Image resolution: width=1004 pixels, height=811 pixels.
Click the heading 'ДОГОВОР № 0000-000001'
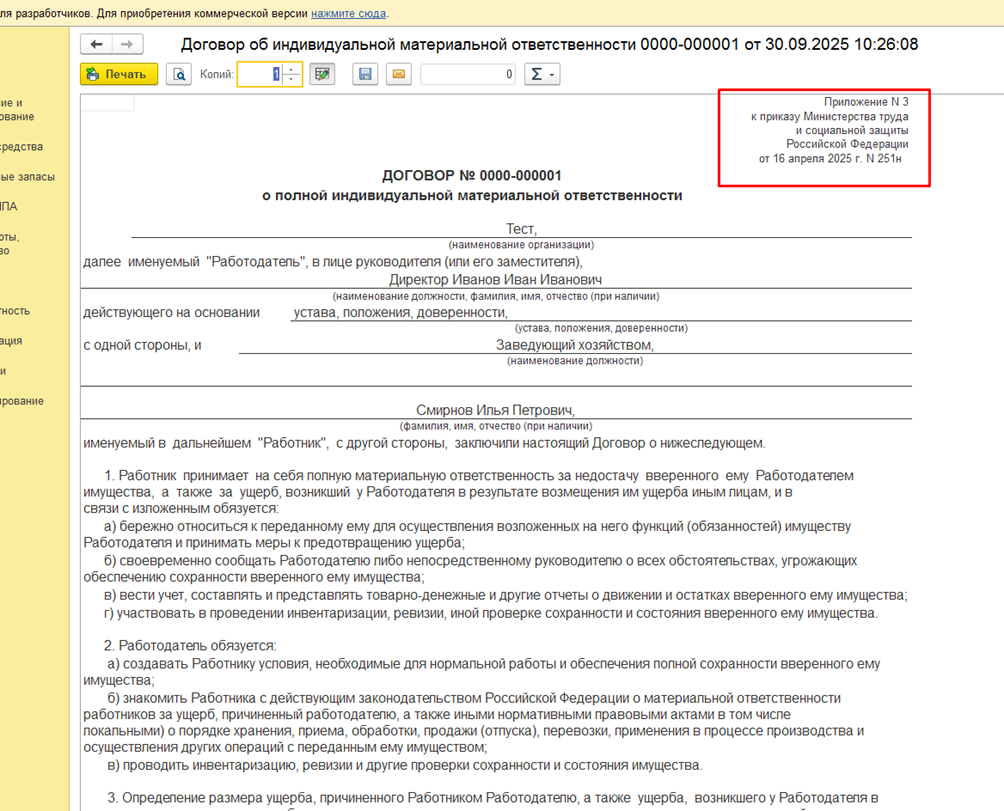[x=472, y=175]
